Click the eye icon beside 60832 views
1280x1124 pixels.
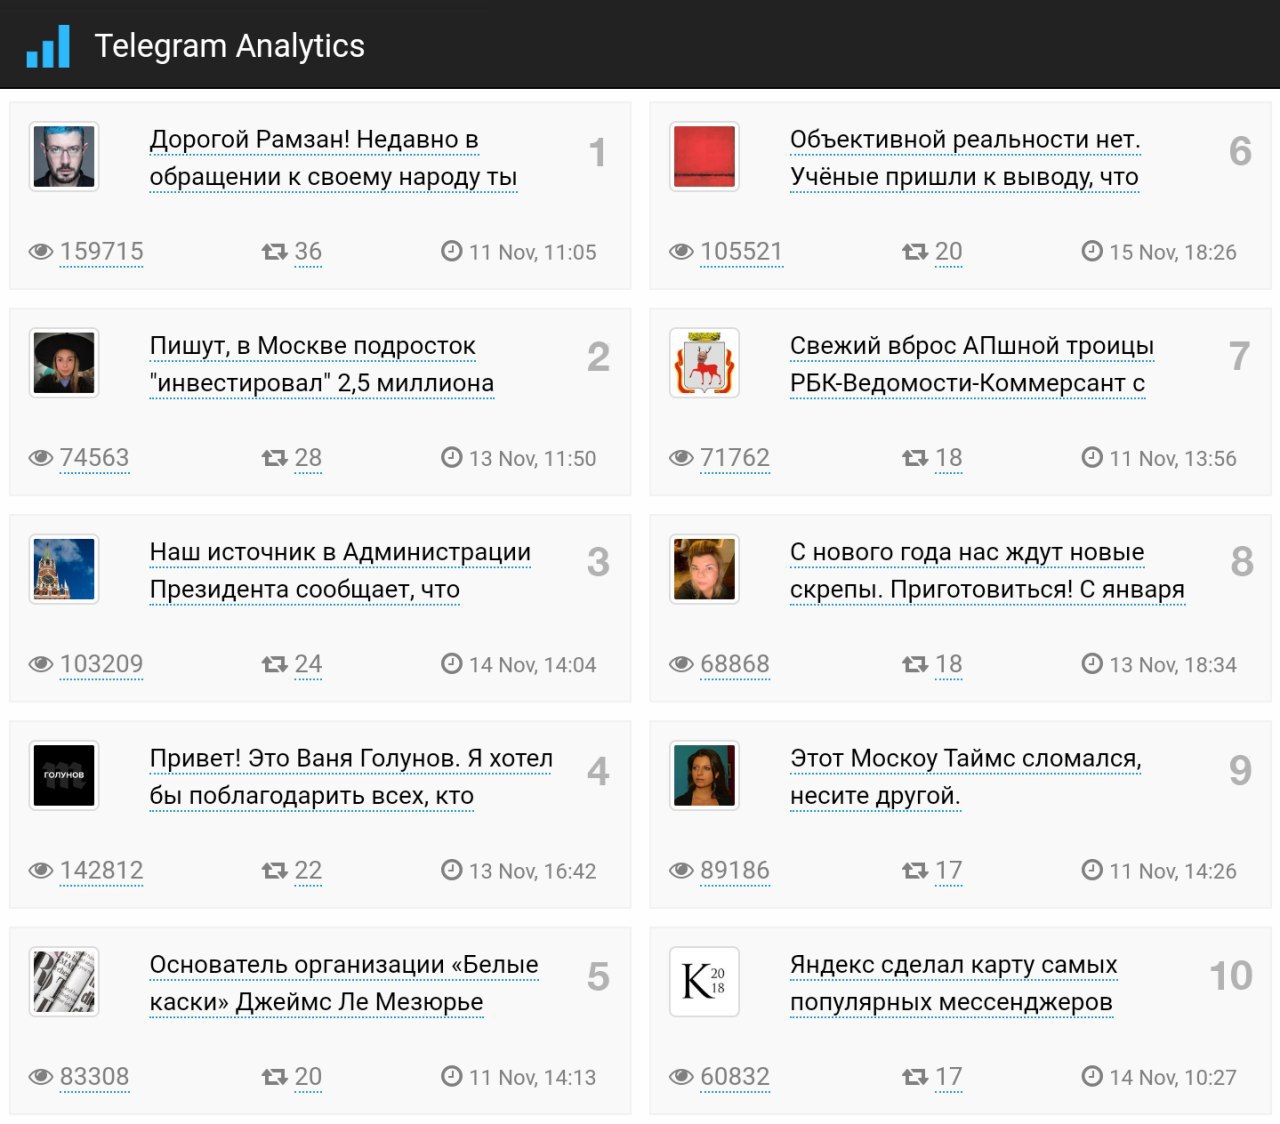click(681, 1077)
